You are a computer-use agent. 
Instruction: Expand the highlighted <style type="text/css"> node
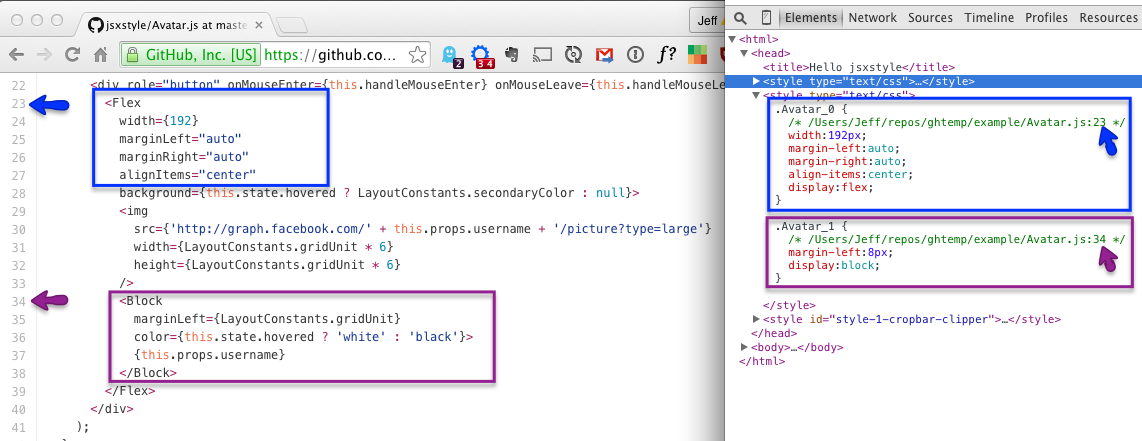(x=757, y=81)
